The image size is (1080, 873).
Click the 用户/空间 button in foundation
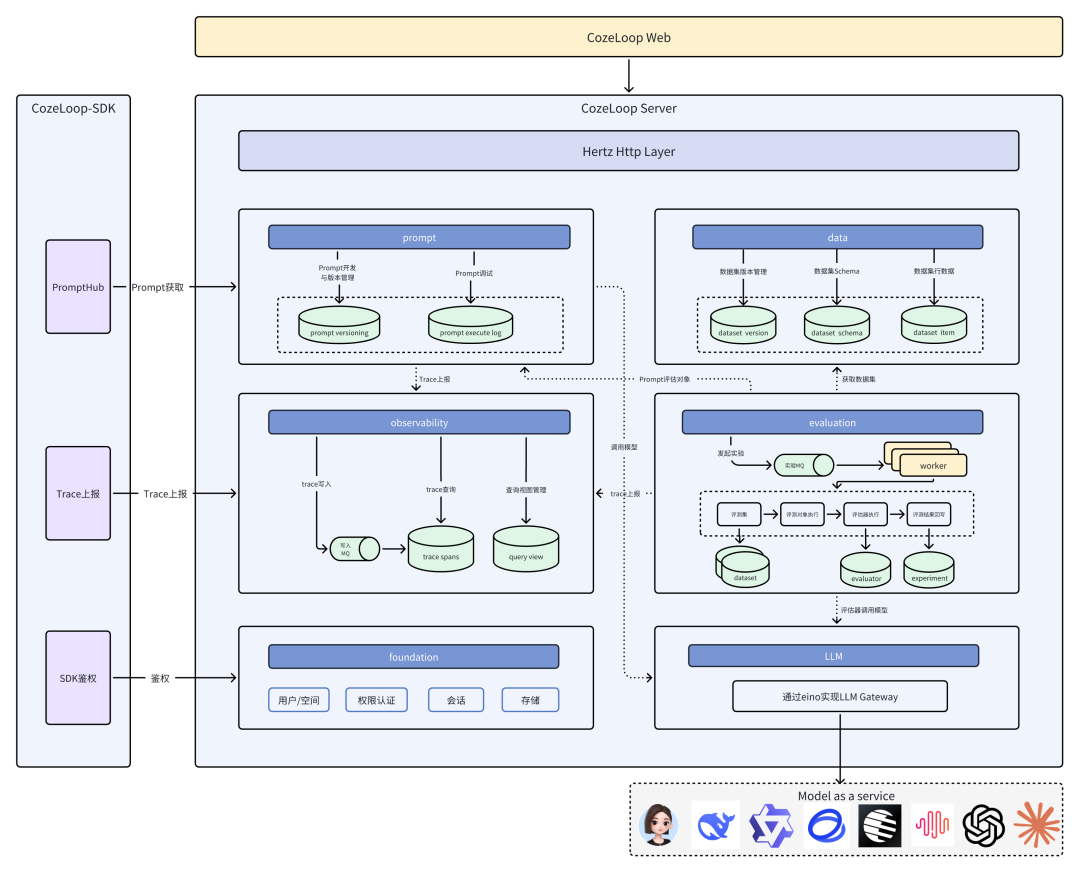tap(298, 699)
